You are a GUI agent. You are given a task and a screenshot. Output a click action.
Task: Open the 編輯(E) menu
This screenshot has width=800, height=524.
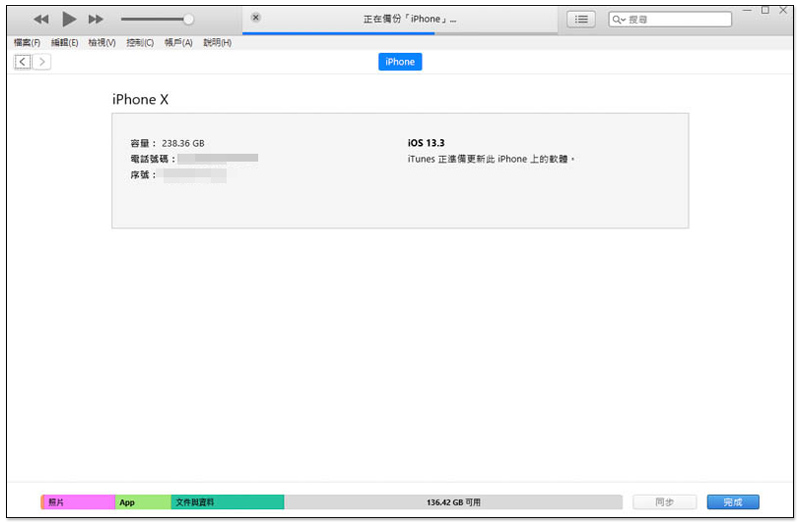click(65, 43)
